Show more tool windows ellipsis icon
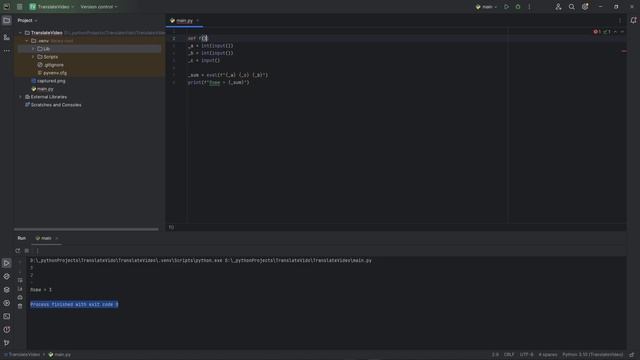The width and height of the screenshot is (640, 360). 7,51
